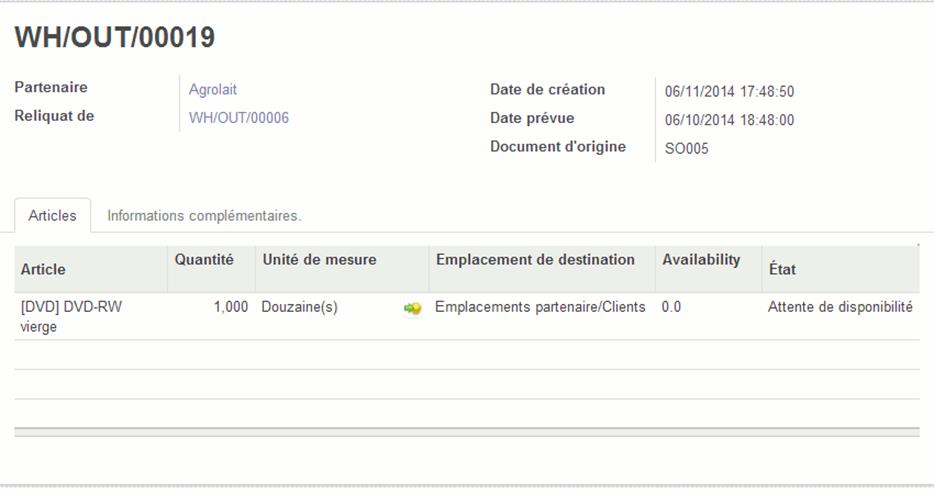Click the 0.0 availability value
Image resolution: width=934 pixels, height=494 pixels.
pos(671,307)
